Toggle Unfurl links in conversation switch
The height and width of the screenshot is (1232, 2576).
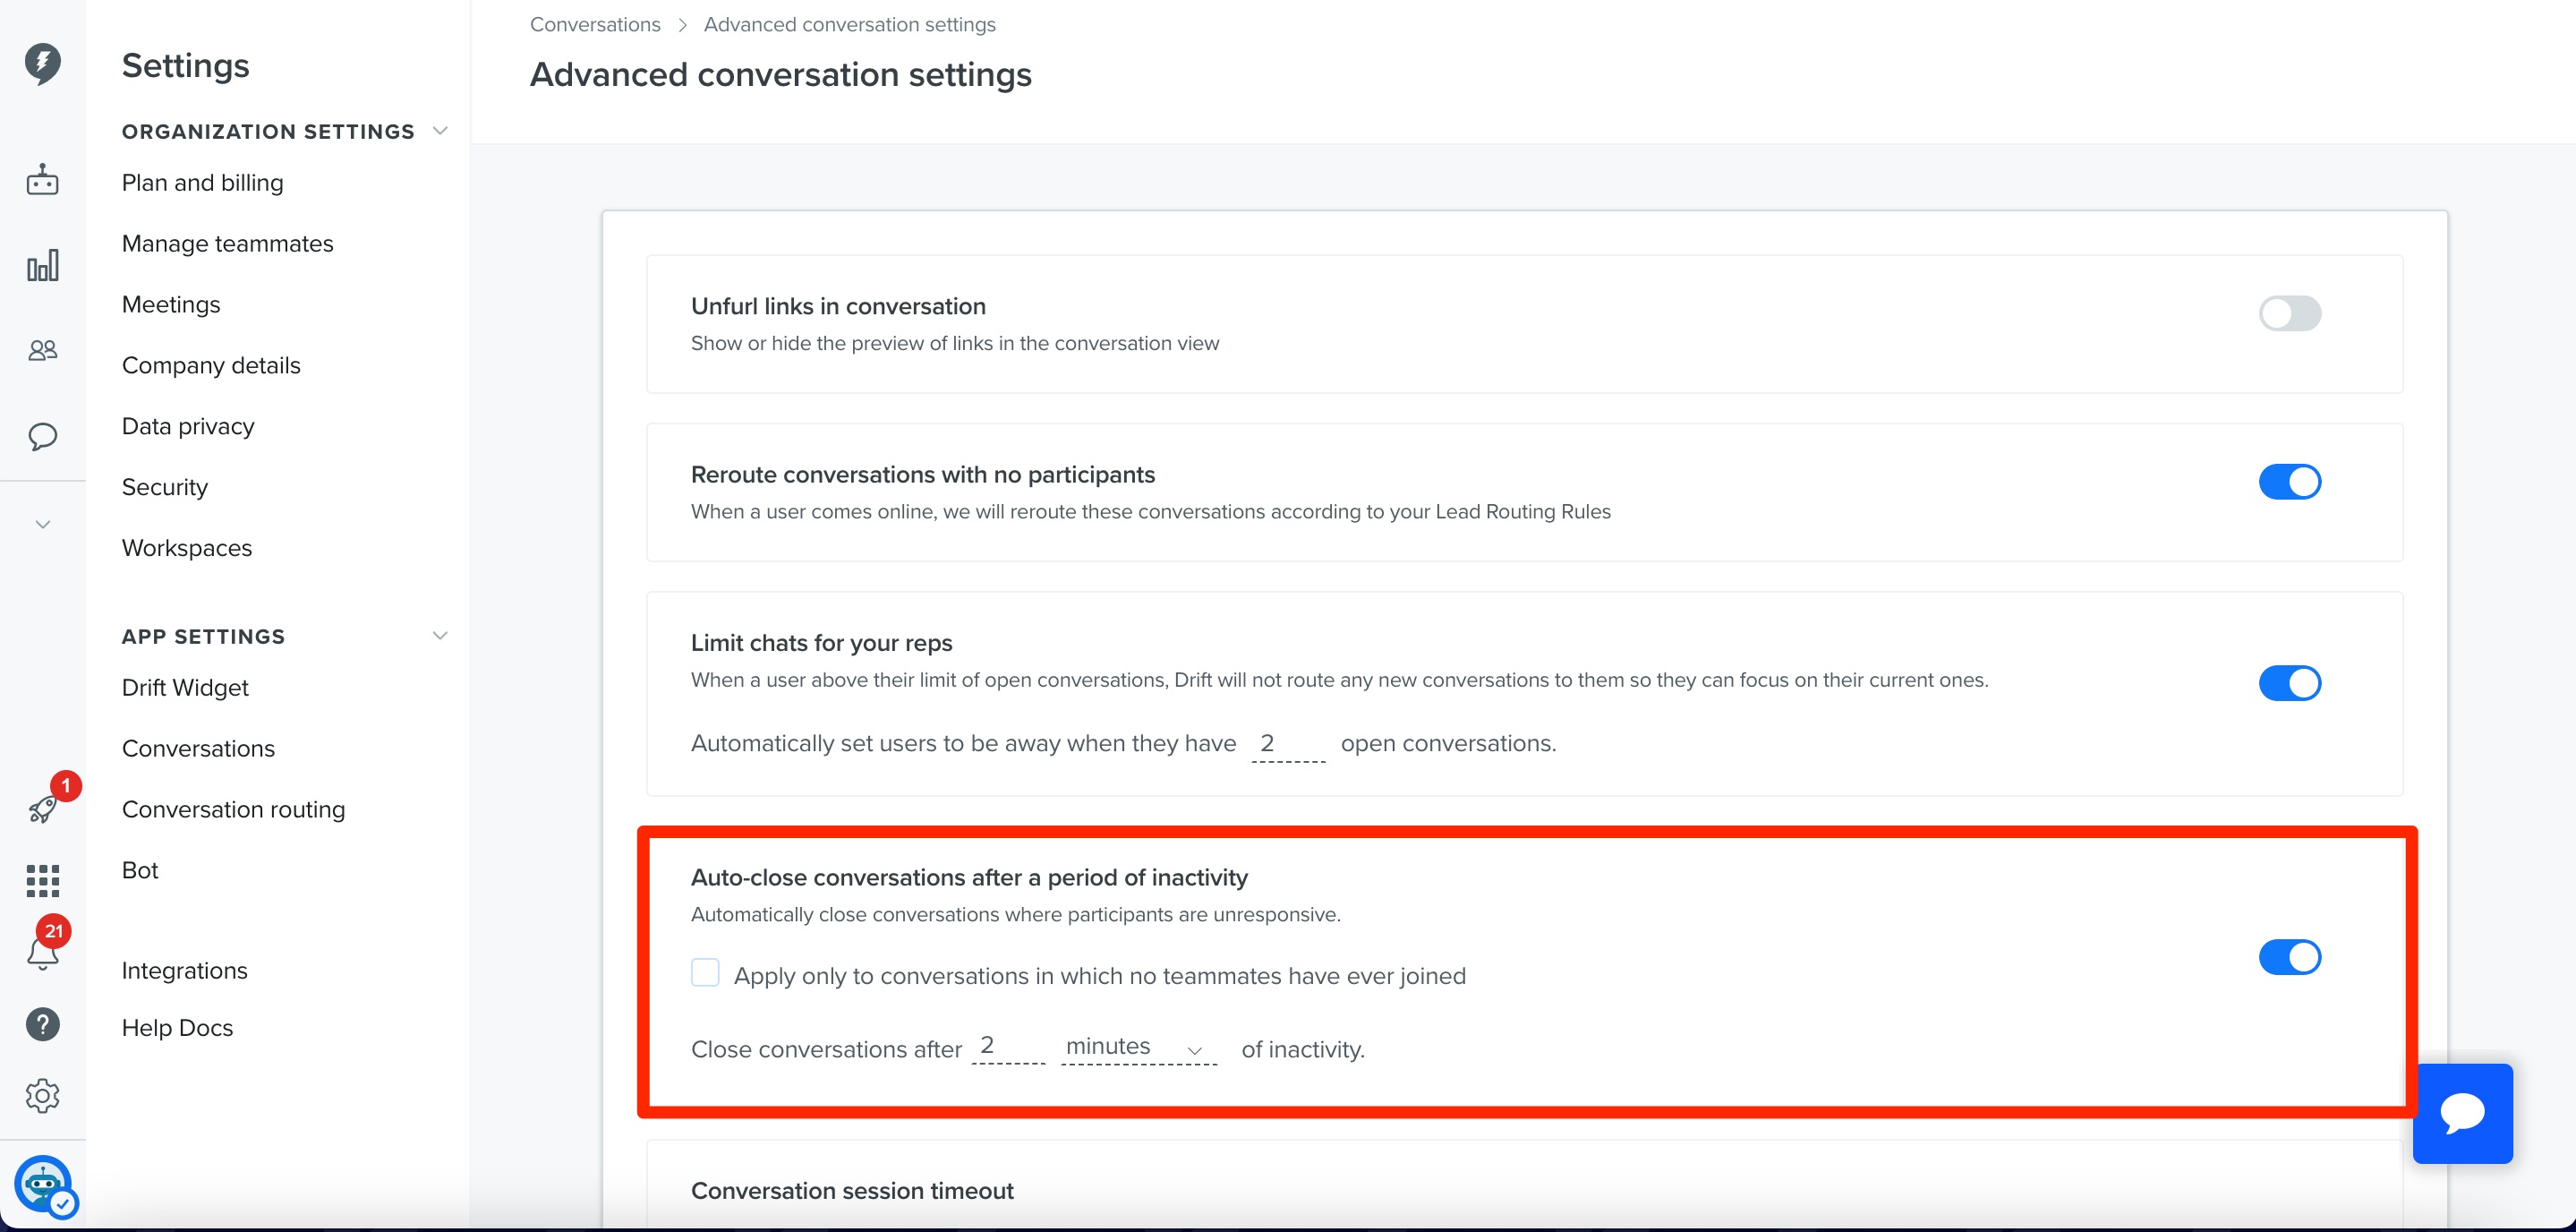pos(2289,313)
